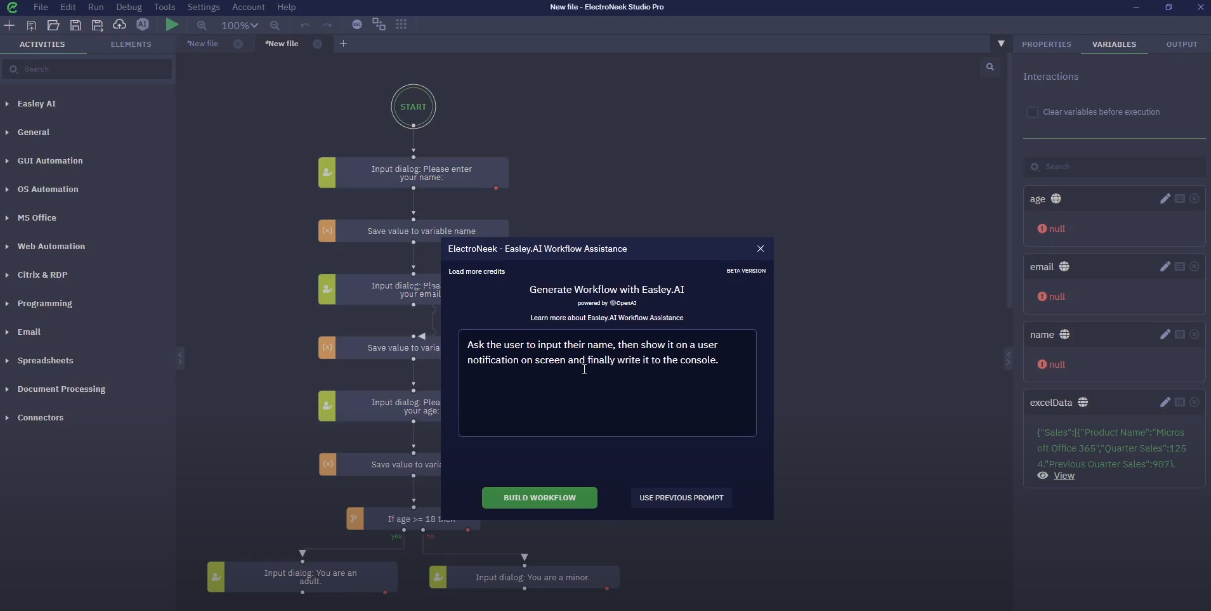Click the zoom out magnifier icon
This screenshot has width=1211, height=611.
coord(274,25)
